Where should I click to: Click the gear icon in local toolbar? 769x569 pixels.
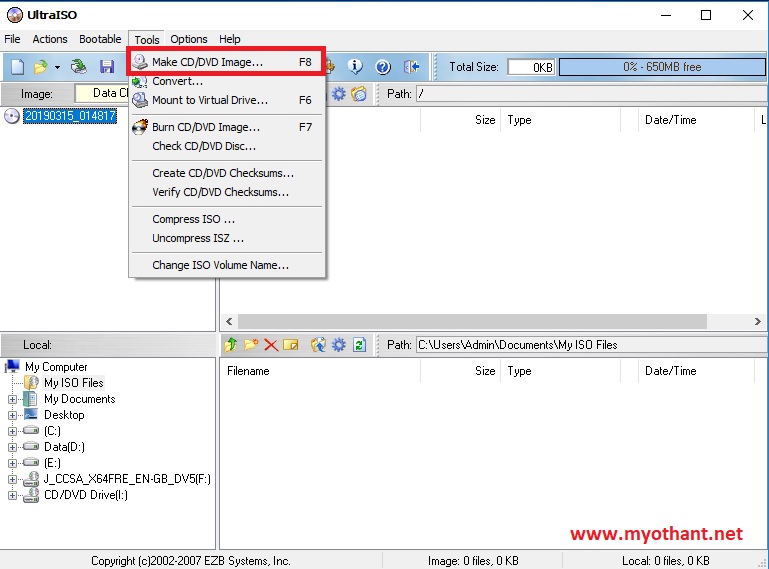point(338,344)
